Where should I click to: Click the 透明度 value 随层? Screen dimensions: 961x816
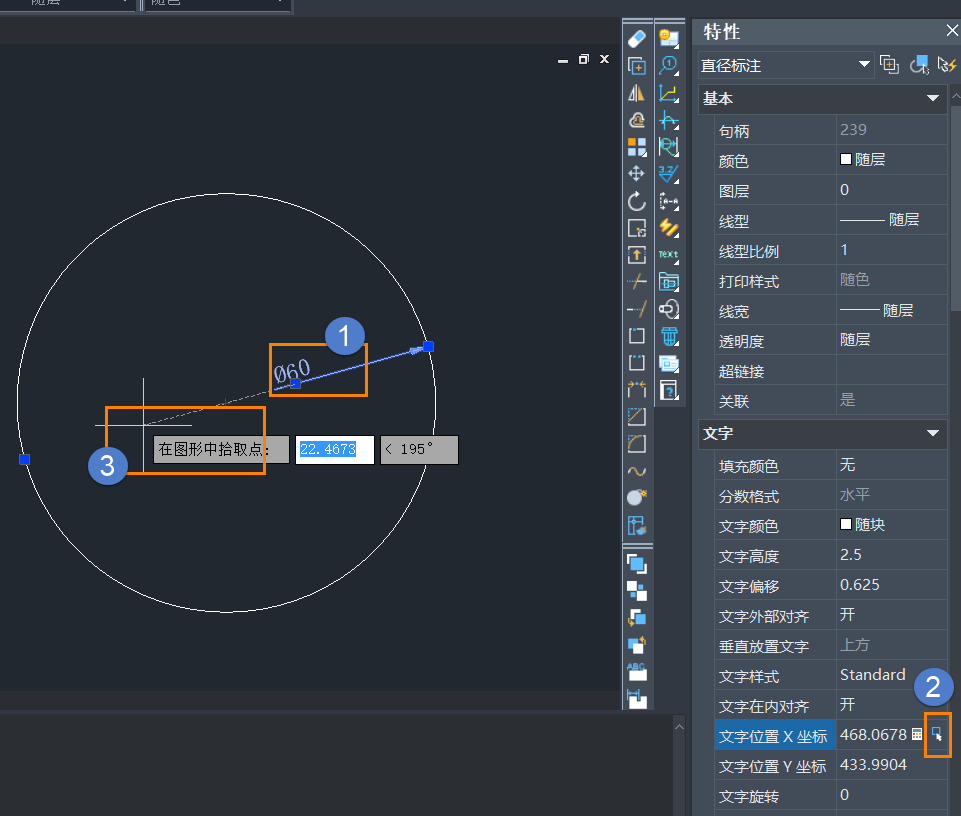point(892,340)
